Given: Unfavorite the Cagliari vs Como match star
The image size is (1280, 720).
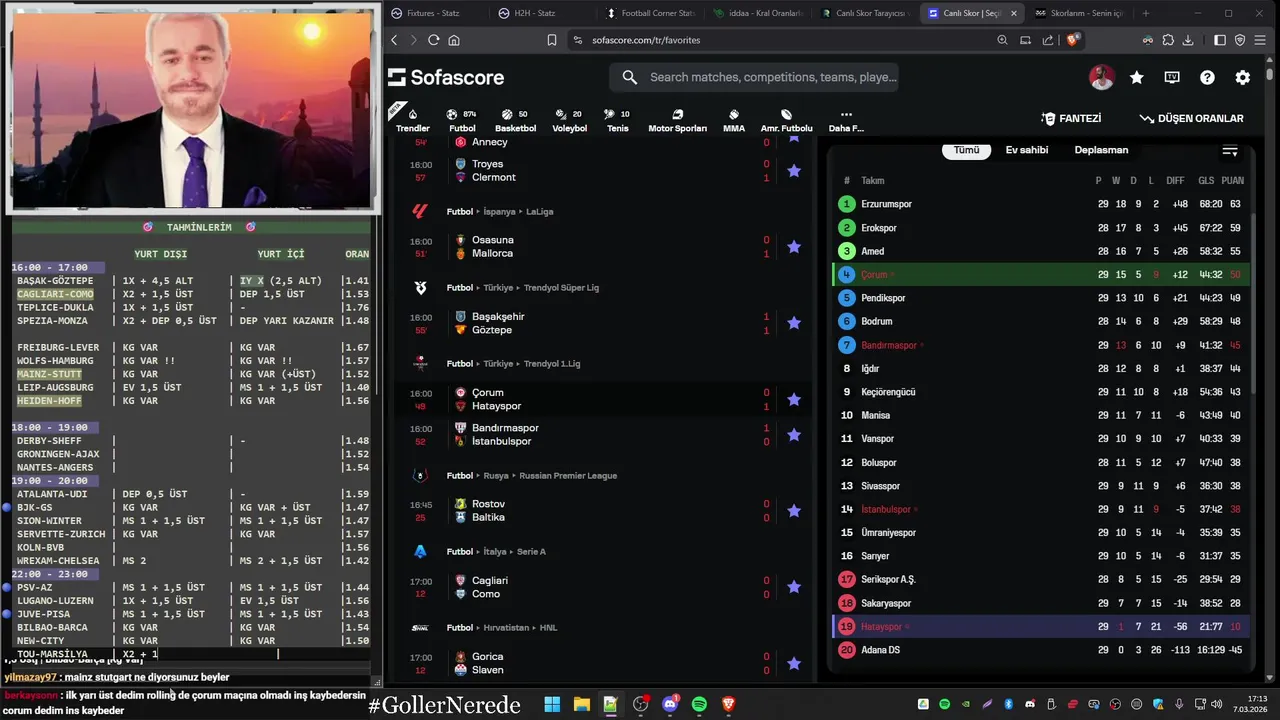Looking at the screenshot, I should (794, 587).
